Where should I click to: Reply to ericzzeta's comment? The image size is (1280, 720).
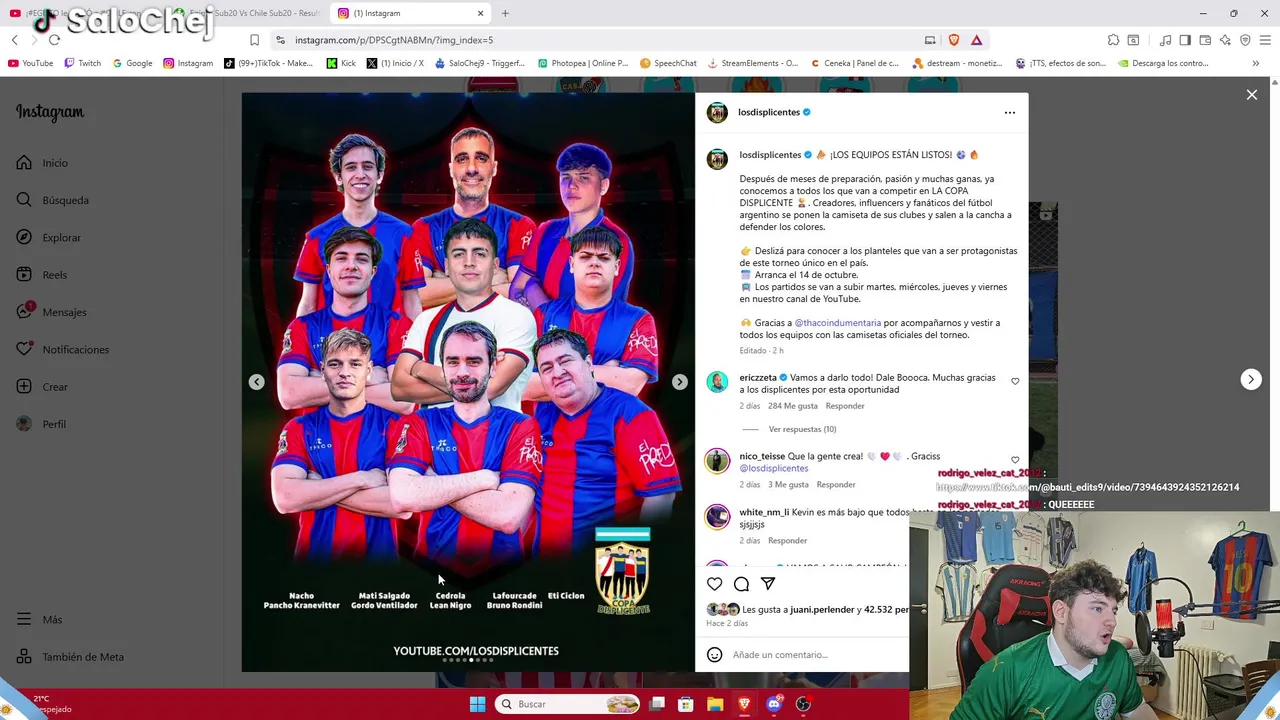[x=845, y=406]
